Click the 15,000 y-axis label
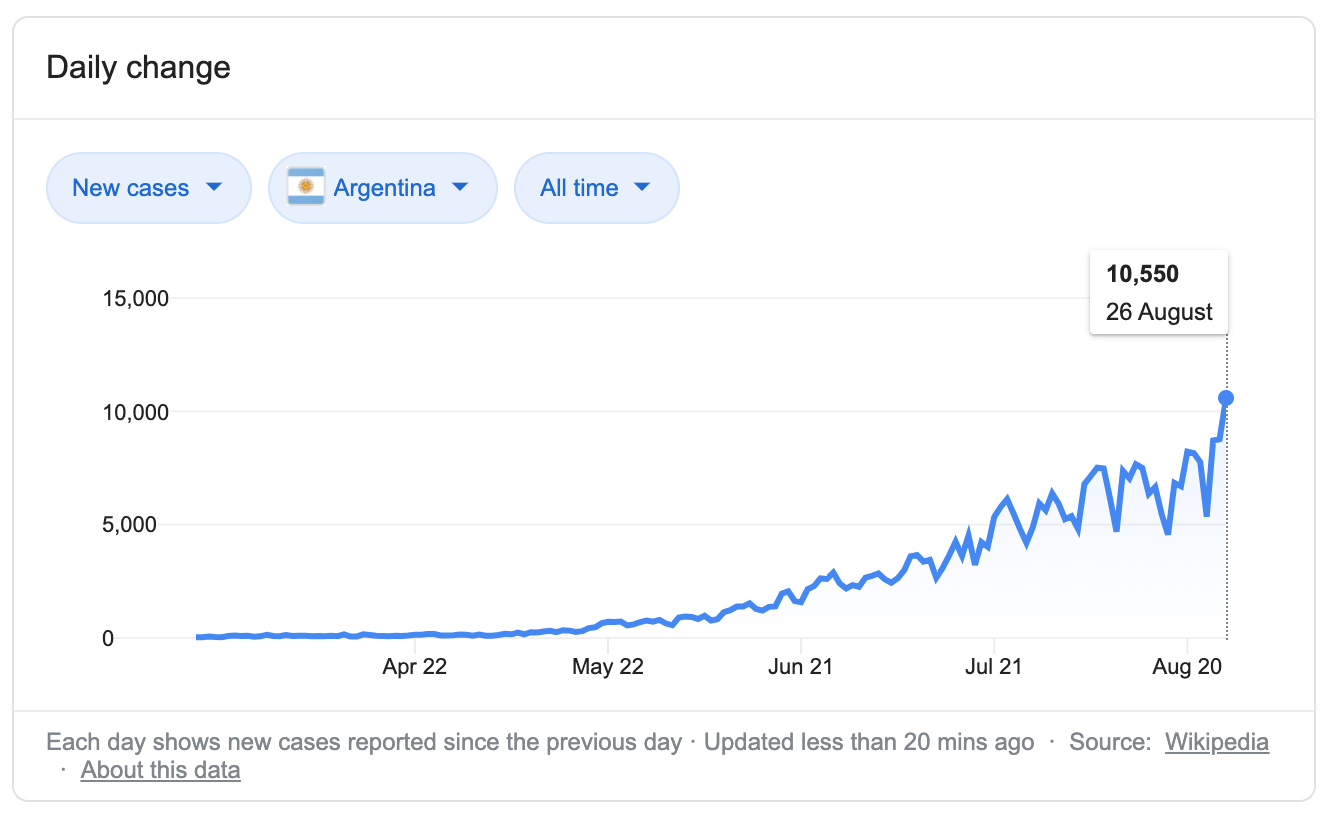1326x818 pixels. point(136,299)
